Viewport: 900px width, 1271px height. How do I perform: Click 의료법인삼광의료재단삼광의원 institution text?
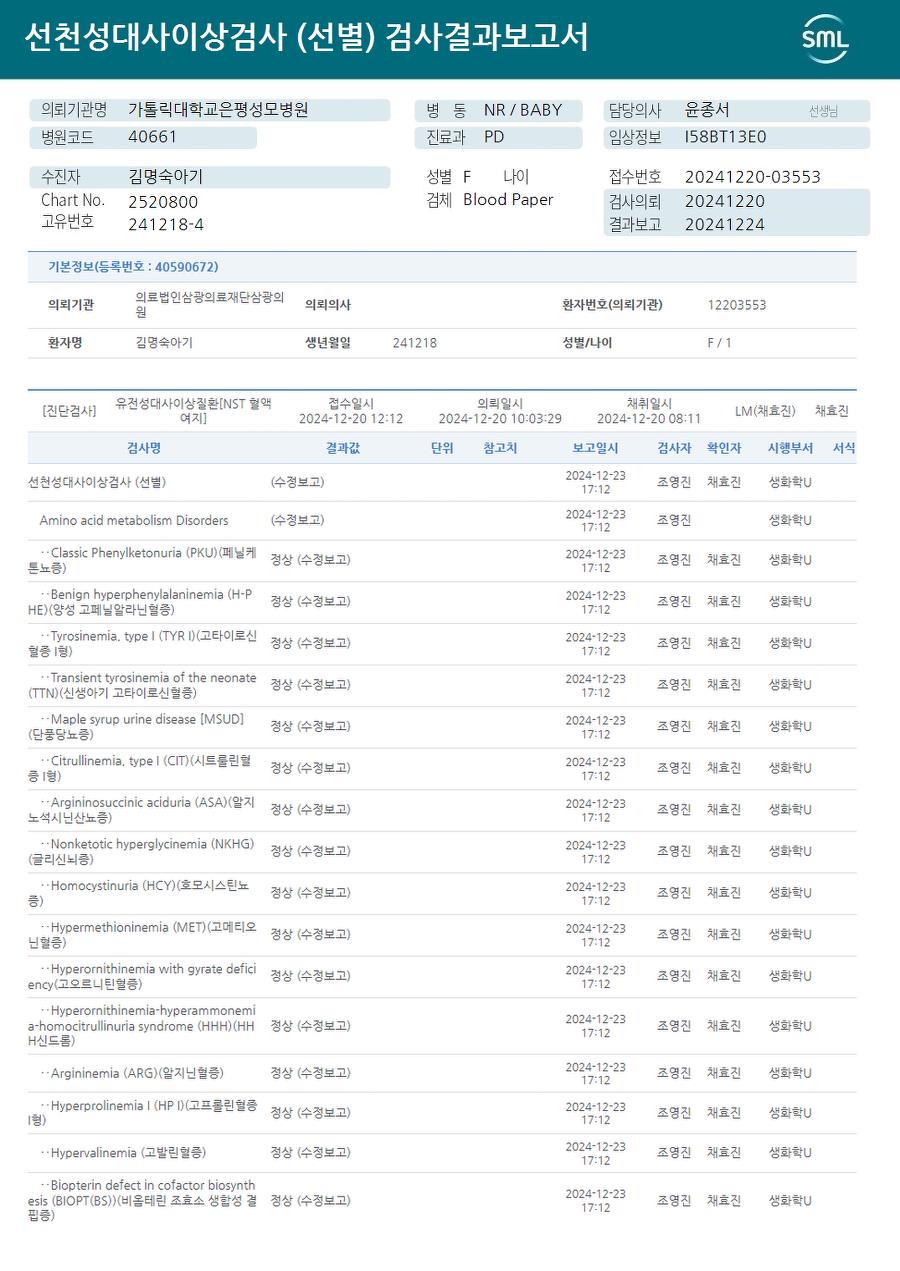pos(210,305)
